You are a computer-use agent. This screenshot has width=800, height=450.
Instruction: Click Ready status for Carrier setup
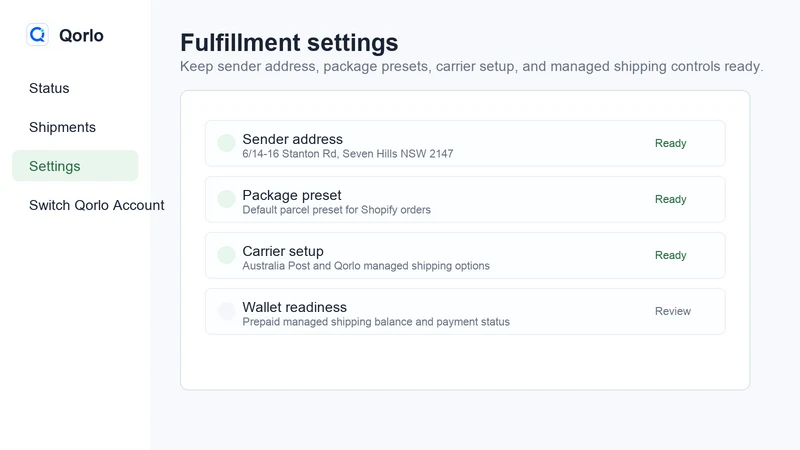(670, 255)
